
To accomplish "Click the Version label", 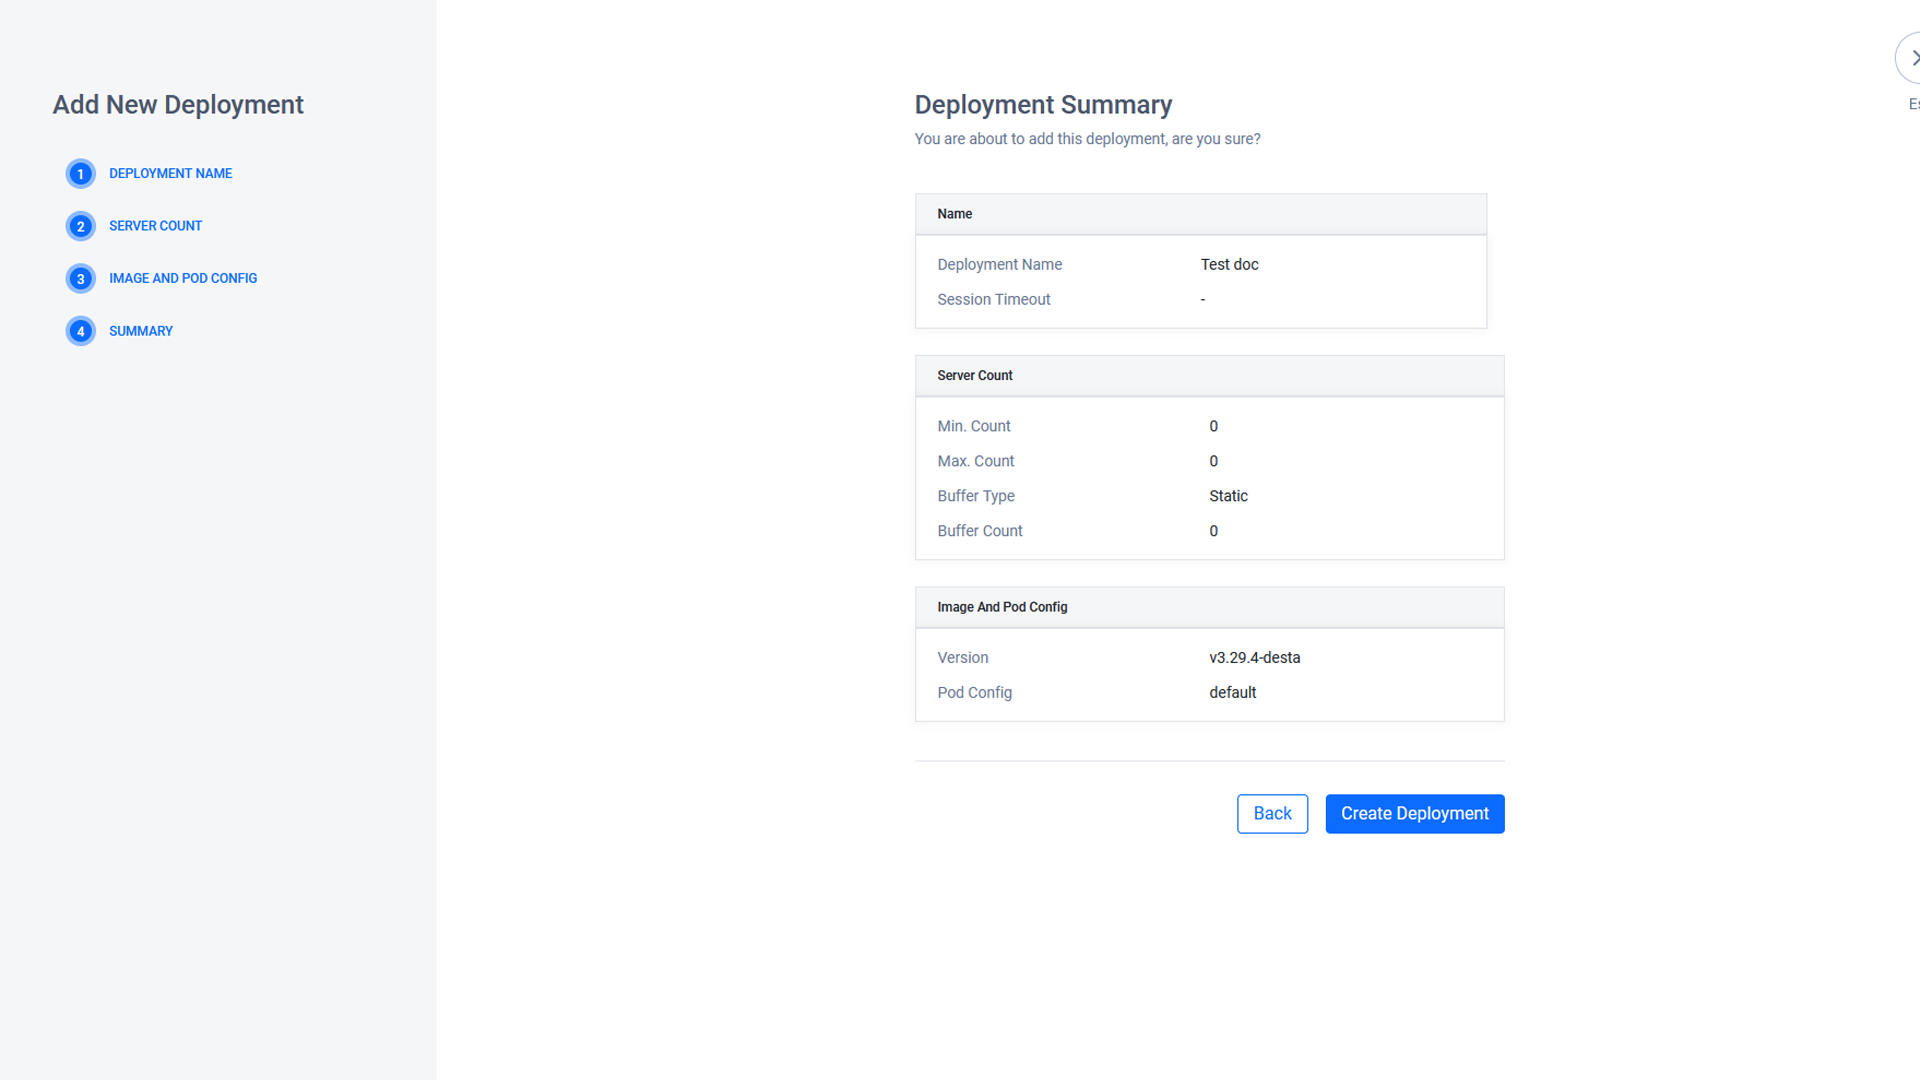I will (962, 658).
